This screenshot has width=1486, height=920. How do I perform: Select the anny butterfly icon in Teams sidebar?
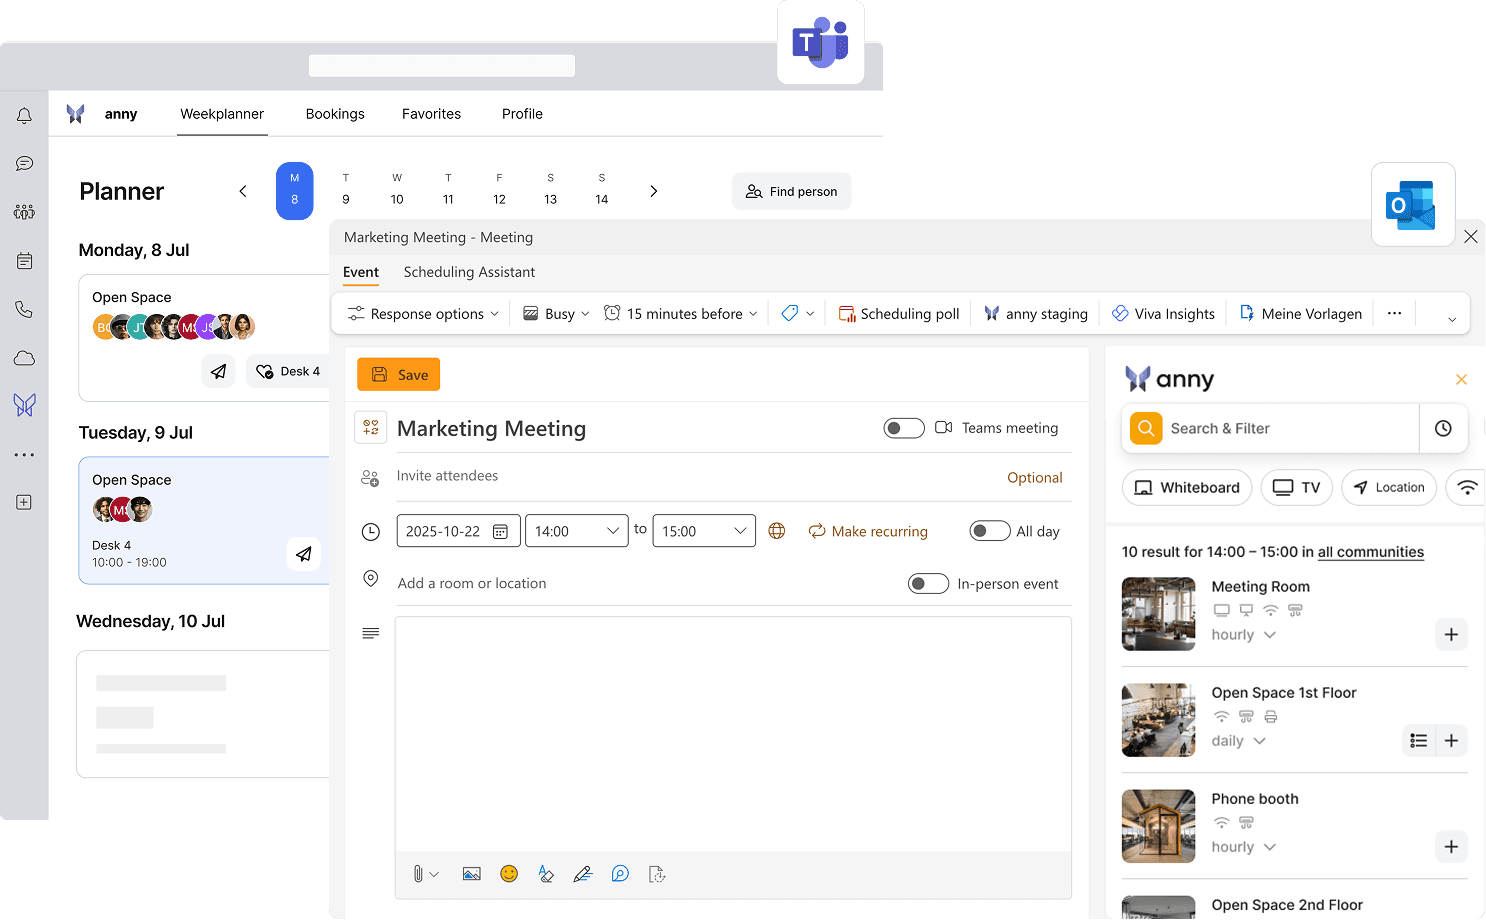point(24,404)
